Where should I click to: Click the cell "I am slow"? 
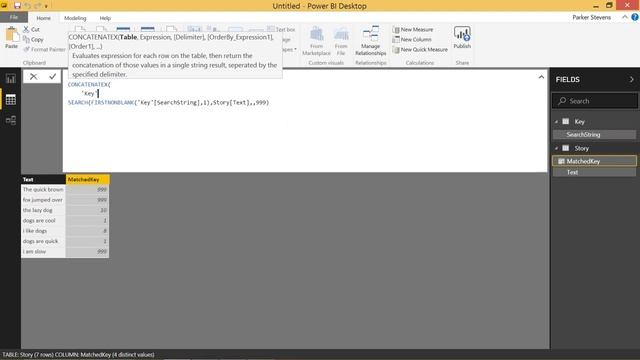coord(43,252)
